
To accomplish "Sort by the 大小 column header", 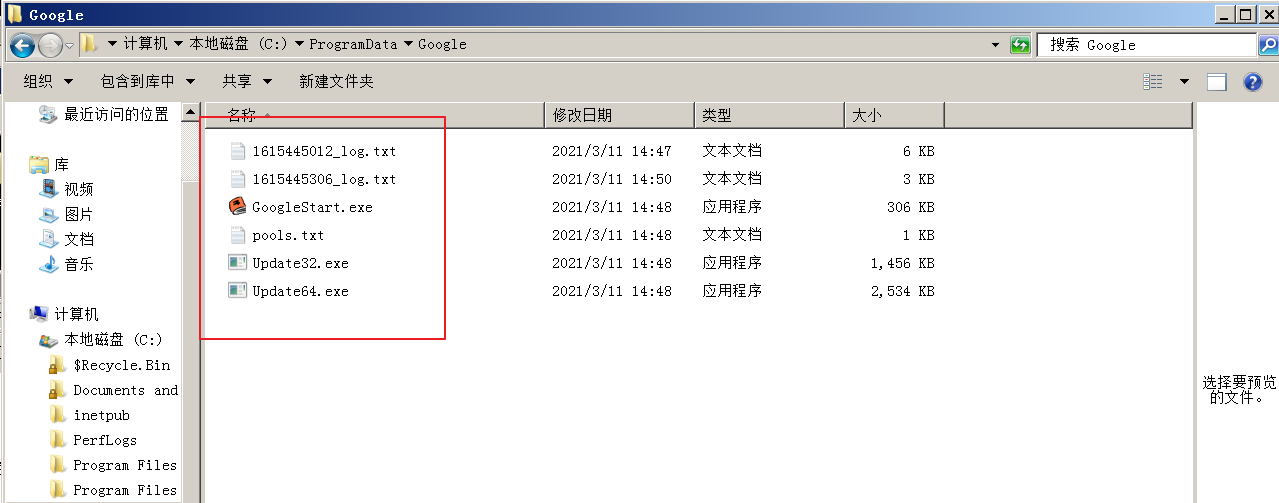I will point(894,116).
